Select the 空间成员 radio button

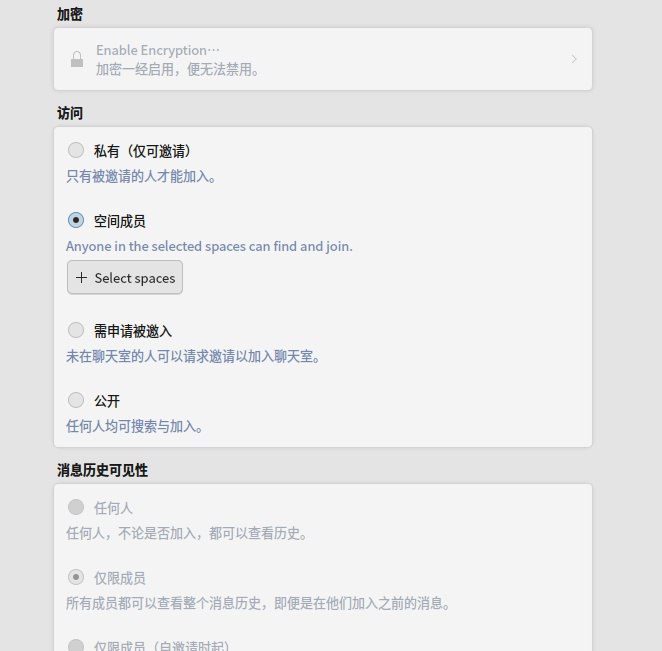(76, 221)
